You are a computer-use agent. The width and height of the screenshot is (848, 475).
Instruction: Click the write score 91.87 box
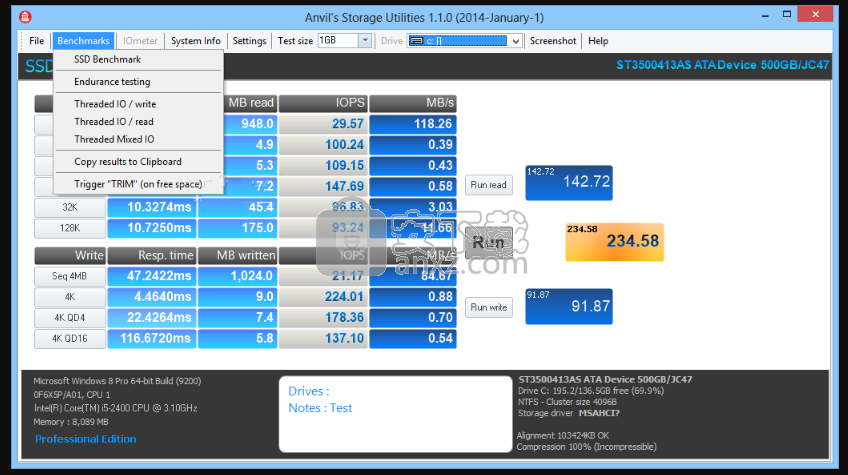point(569,306)
